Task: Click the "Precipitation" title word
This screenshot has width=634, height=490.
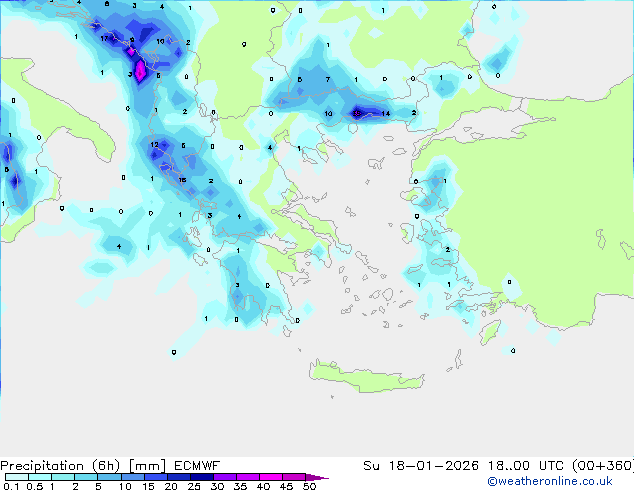Action: 42,466
